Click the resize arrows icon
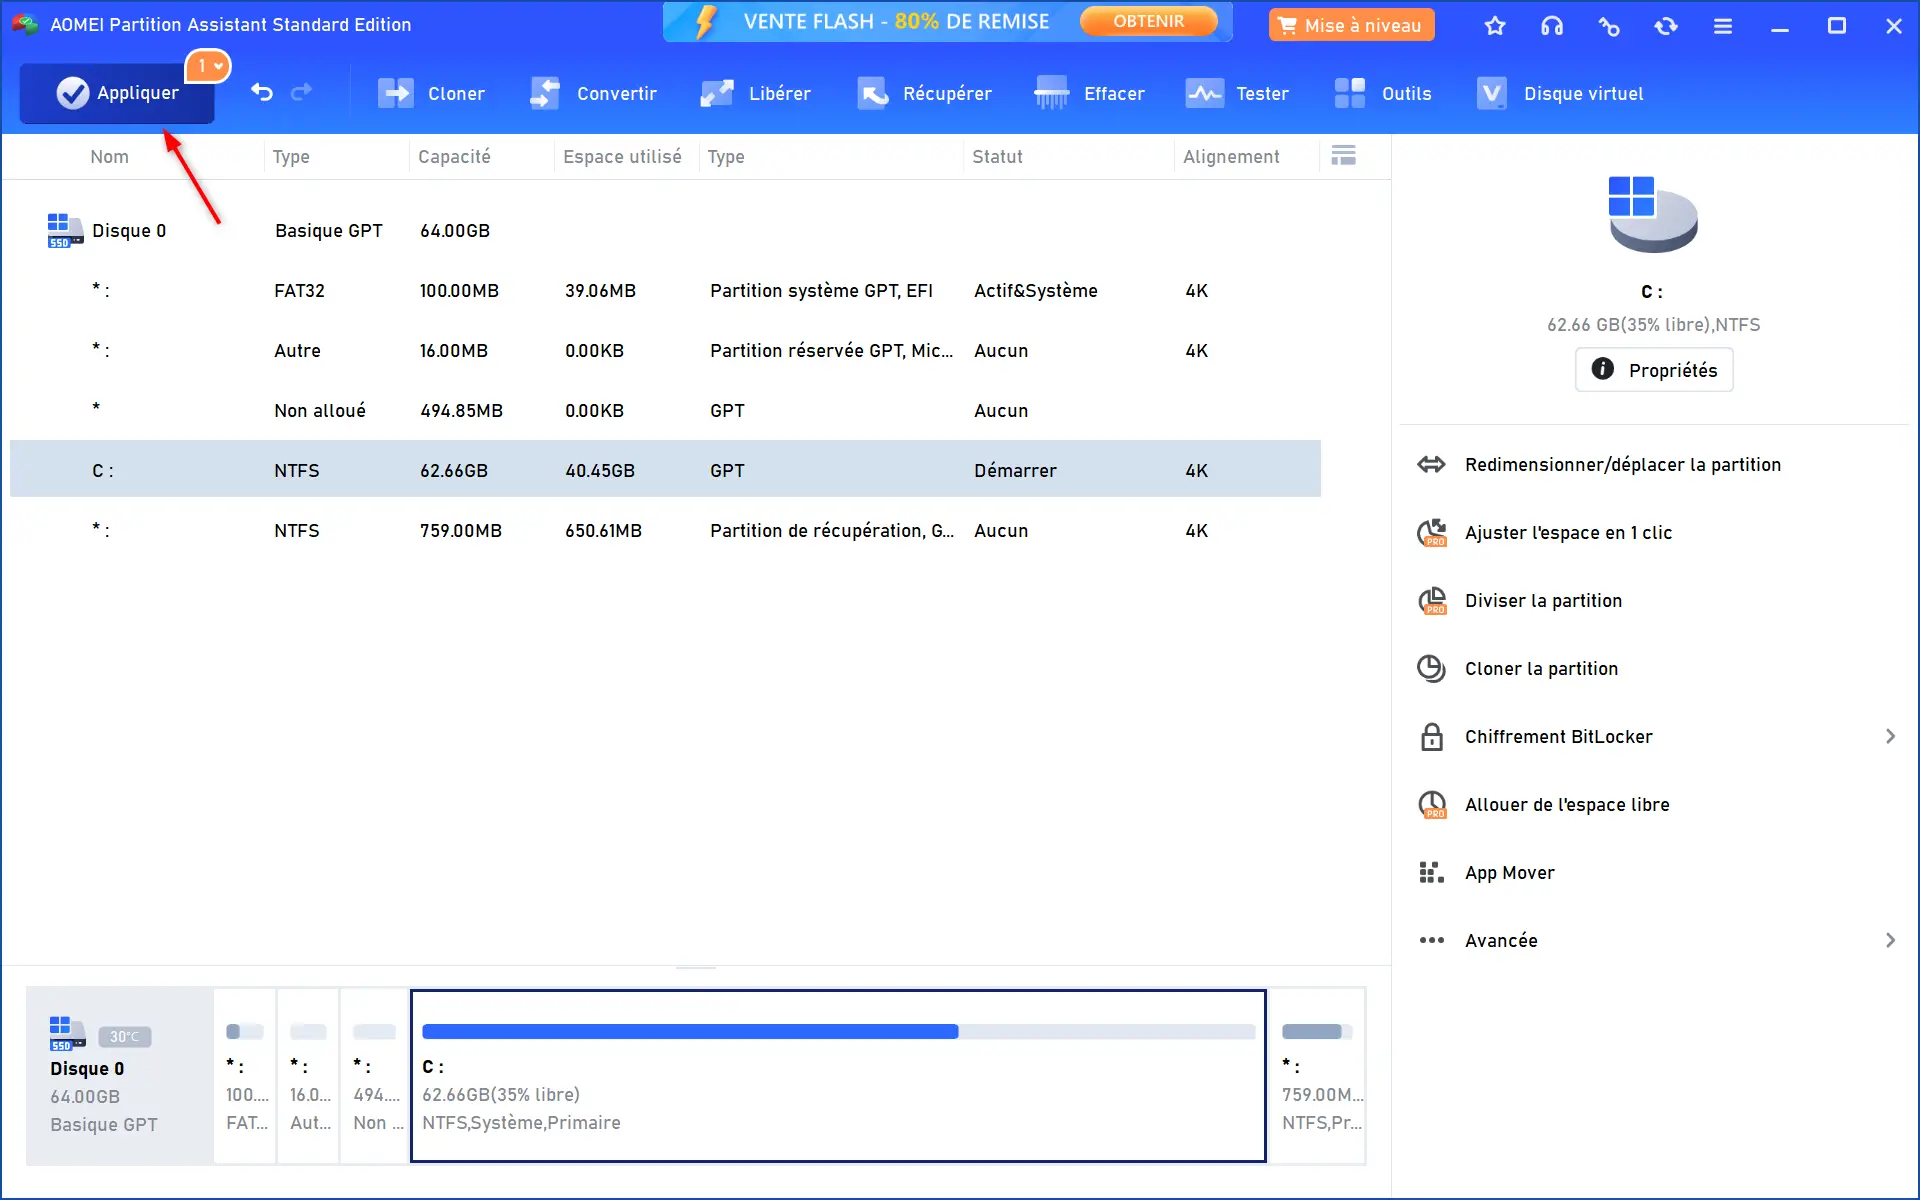The width and height of the screenshot is (1920, 1200). pos(1431,465)
